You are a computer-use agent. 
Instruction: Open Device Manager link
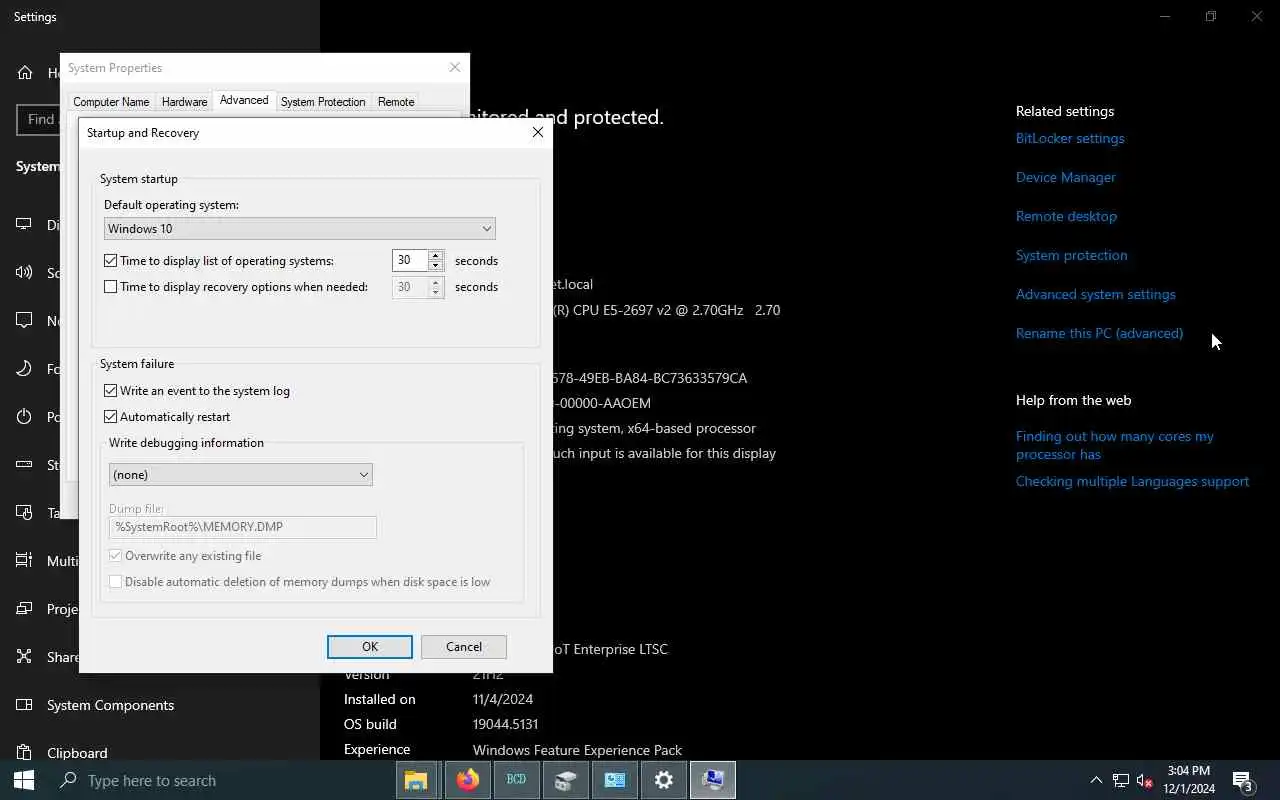[x=1066, y=177]
